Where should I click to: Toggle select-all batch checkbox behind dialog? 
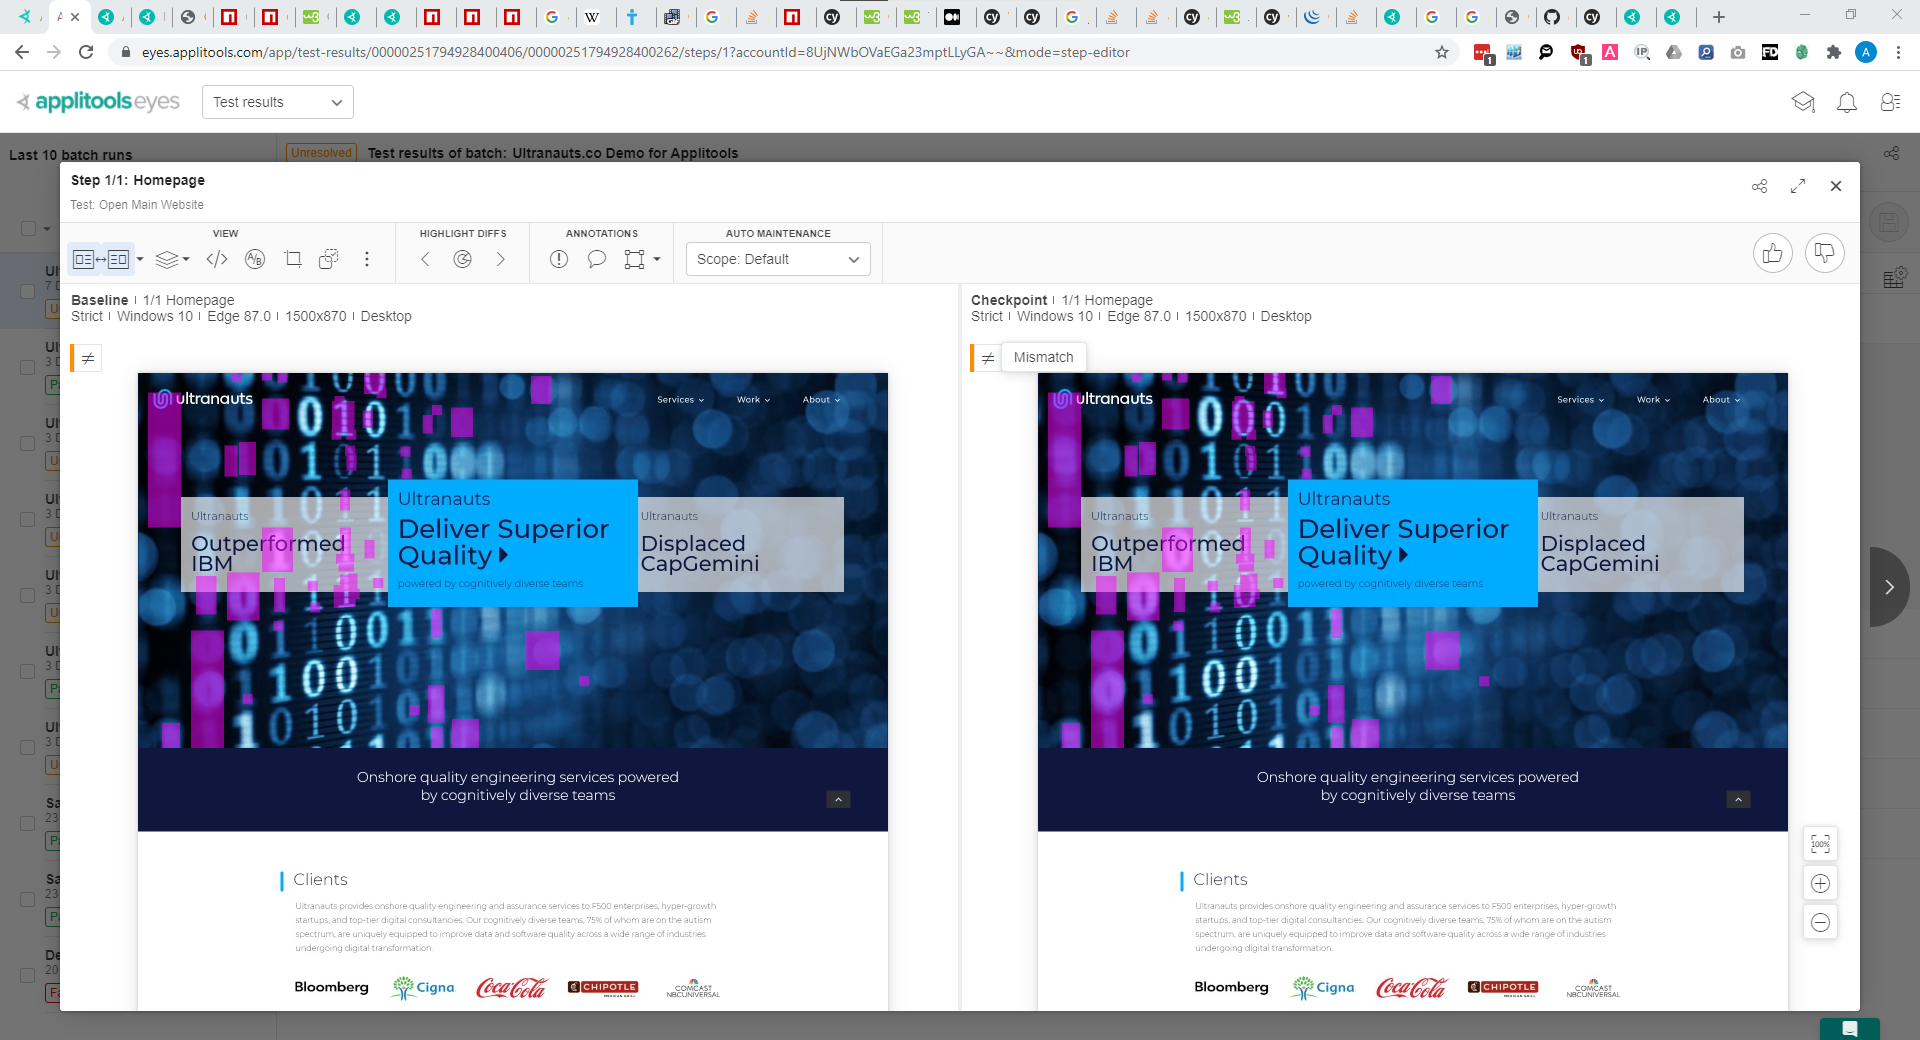point(29,228)
